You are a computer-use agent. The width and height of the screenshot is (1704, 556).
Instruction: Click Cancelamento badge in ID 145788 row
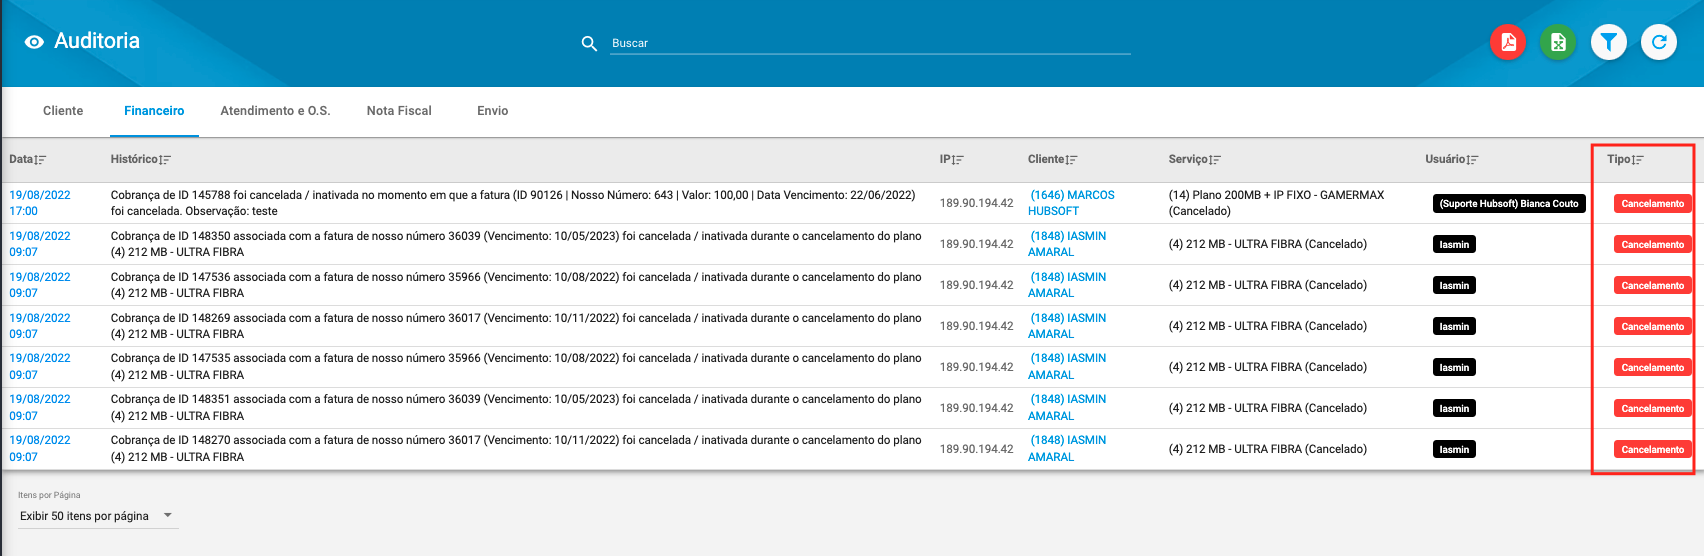click(1653, 203)
